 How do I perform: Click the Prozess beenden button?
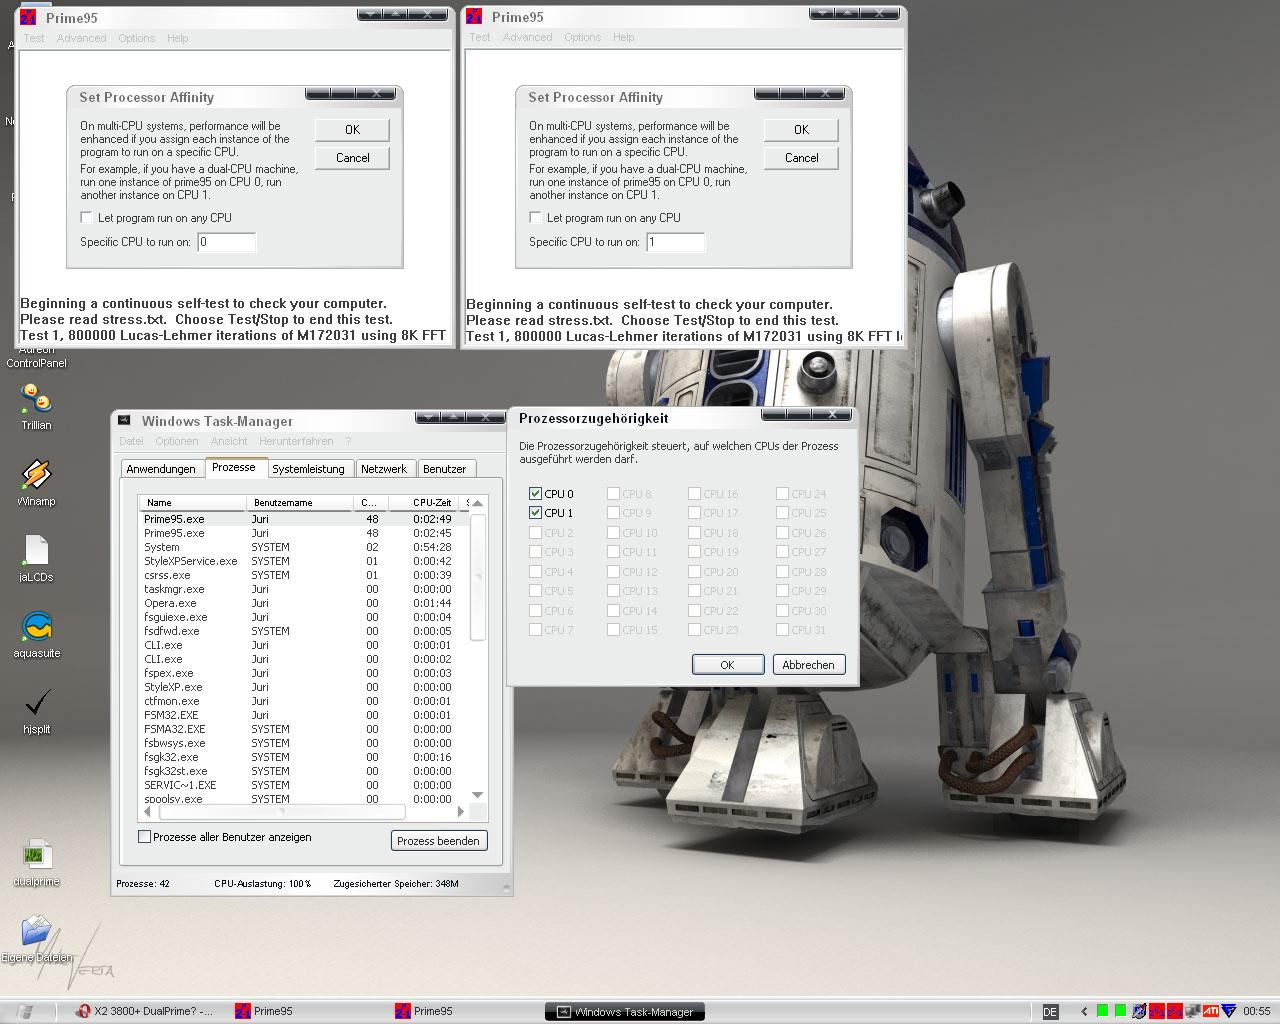[438, 840]
